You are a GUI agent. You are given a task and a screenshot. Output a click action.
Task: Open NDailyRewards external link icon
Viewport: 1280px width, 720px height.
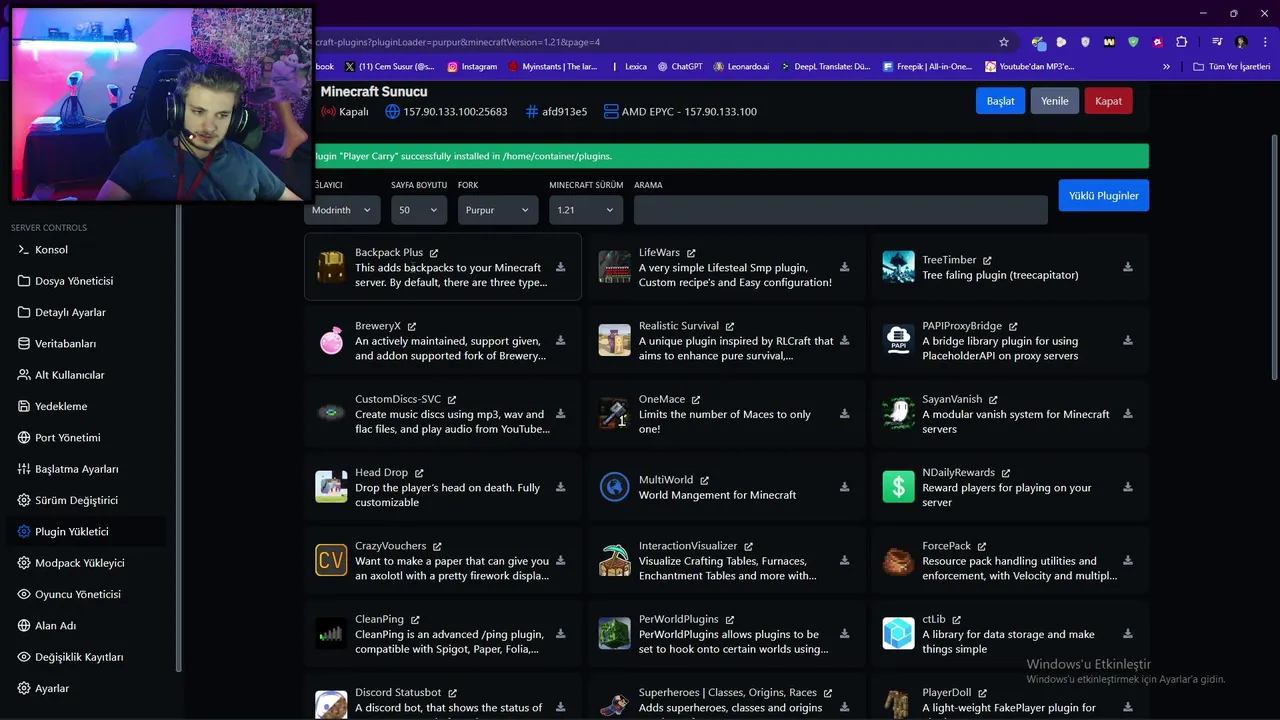pyautogui.click(x=1006, y=473)
